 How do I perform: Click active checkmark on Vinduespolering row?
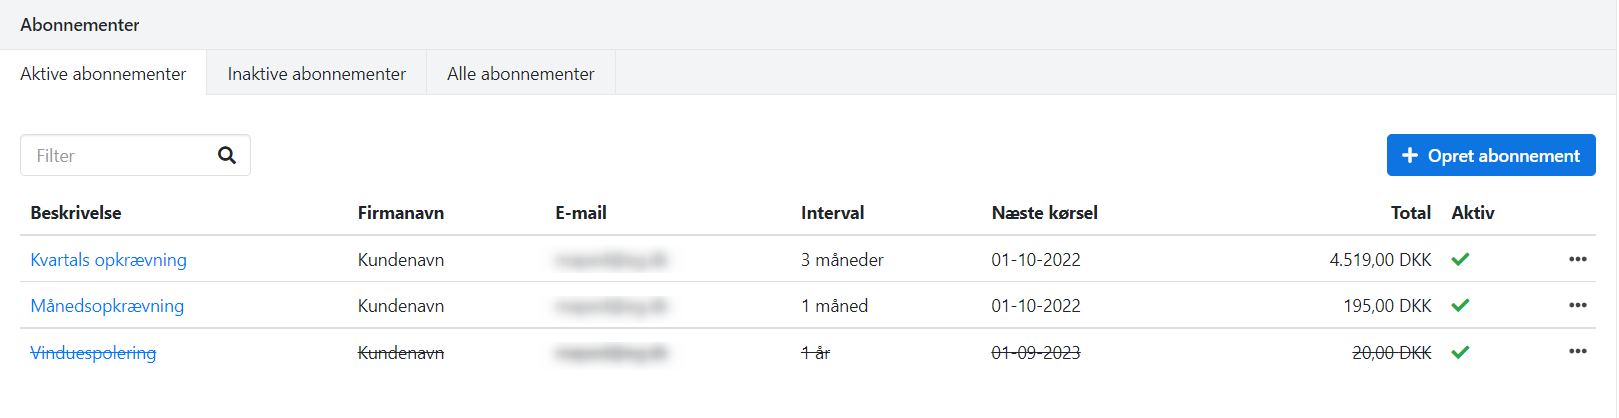[x=1460, y=352]
